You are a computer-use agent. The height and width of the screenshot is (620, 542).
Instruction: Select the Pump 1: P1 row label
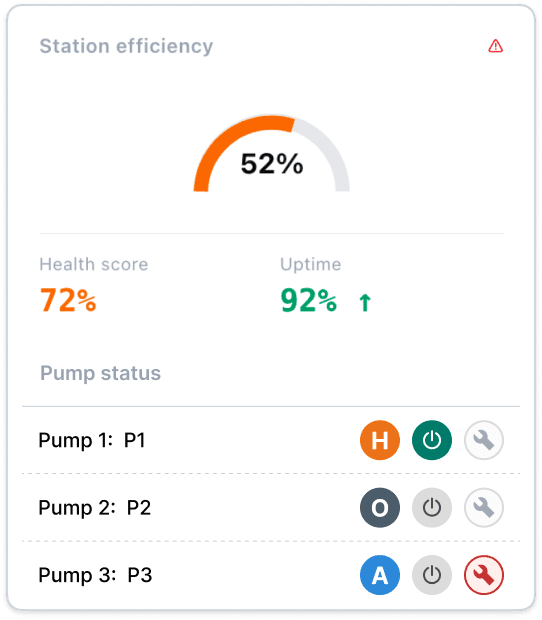(92, 440)
